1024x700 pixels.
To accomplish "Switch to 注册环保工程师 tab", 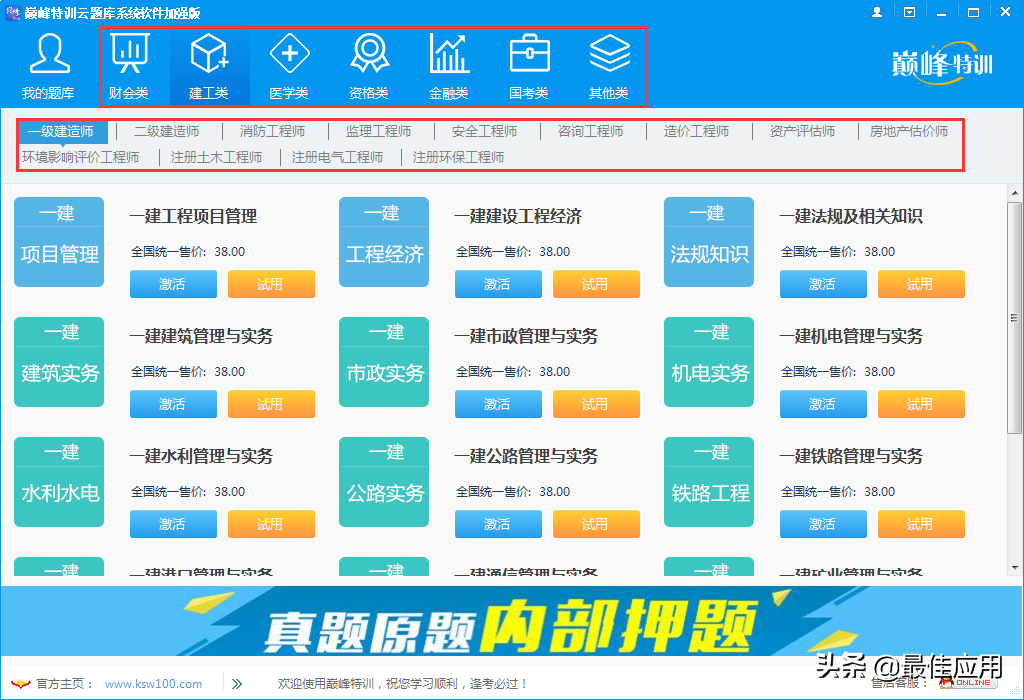I will 458,157.
